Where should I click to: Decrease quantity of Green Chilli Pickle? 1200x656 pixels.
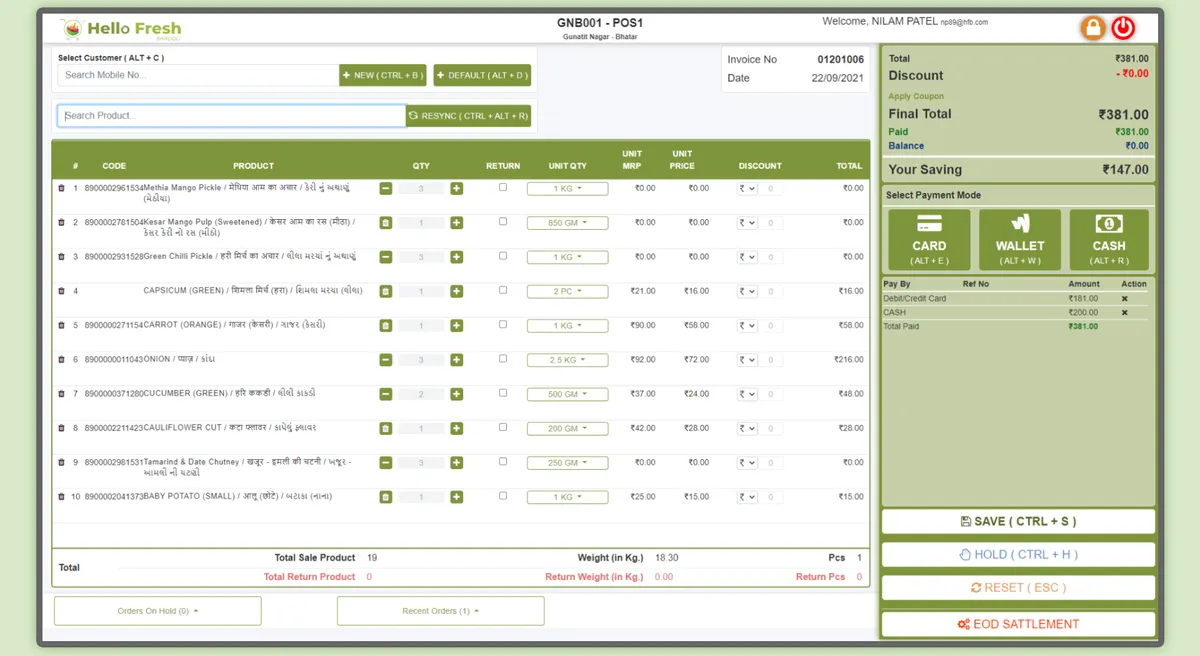pyautogui.click(x=386, y=257)
